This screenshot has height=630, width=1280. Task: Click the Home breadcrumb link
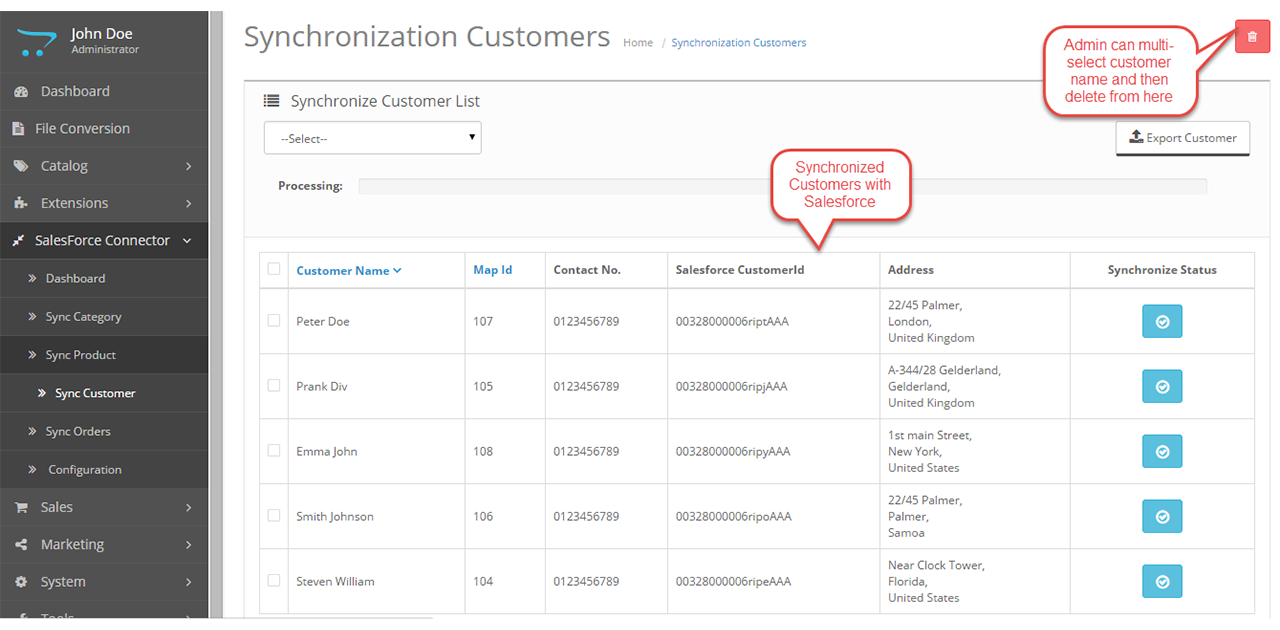point(638,43)
